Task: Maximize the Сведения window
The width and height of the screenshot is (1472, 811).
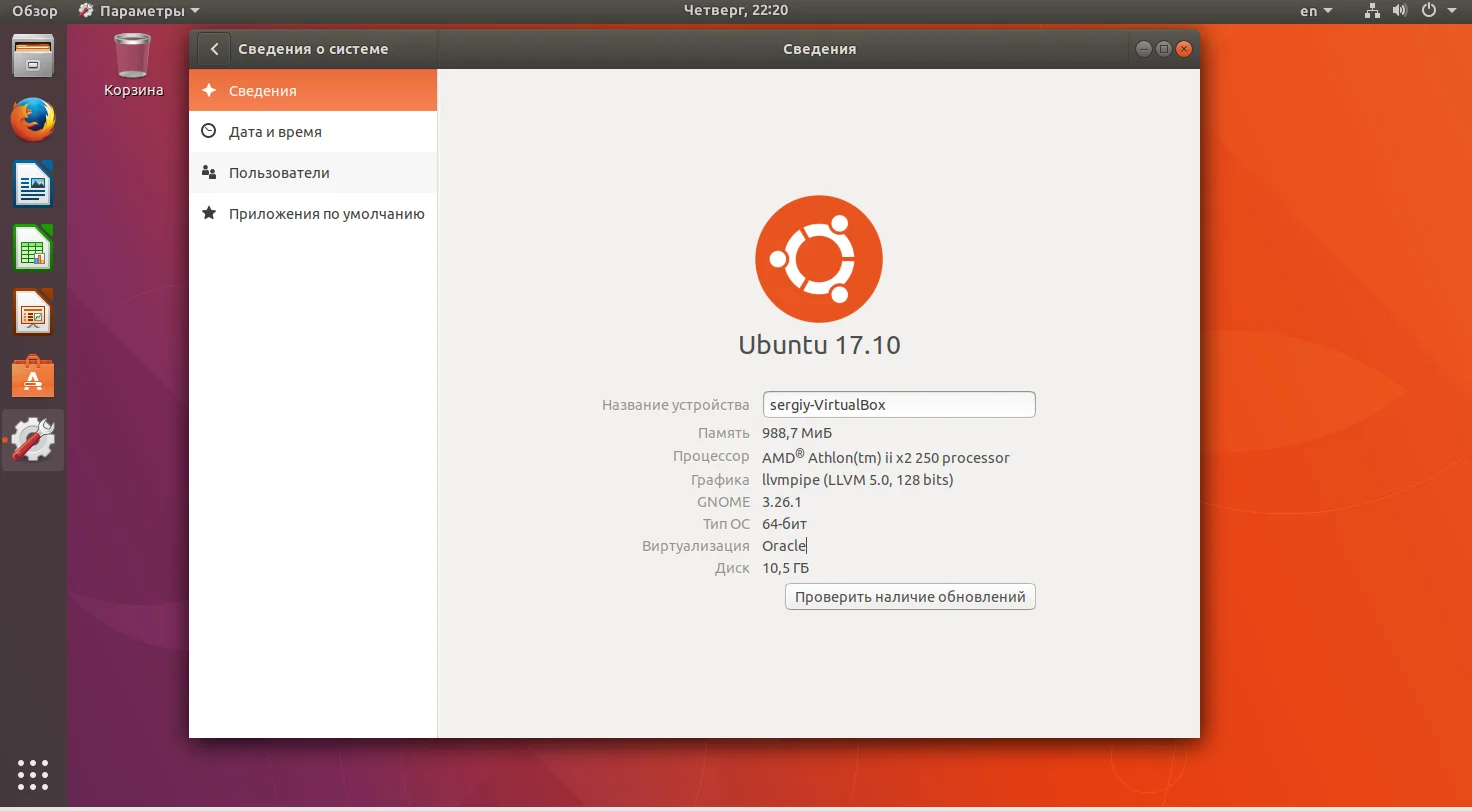Action: (1164, 49)
